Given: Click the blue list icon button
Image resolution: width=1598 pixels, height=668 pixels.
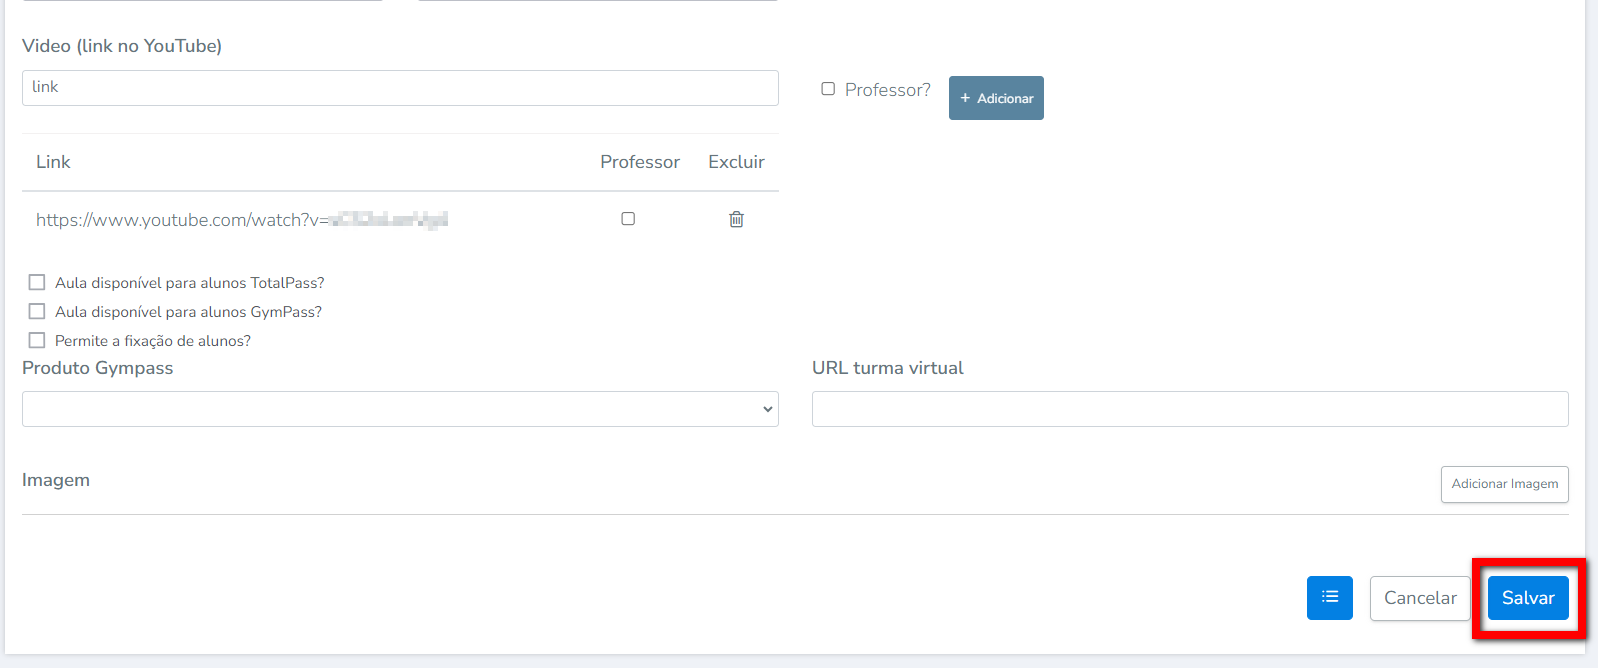Looking at the screenshot, I should pyautogui.click(x=1329, y=598).
